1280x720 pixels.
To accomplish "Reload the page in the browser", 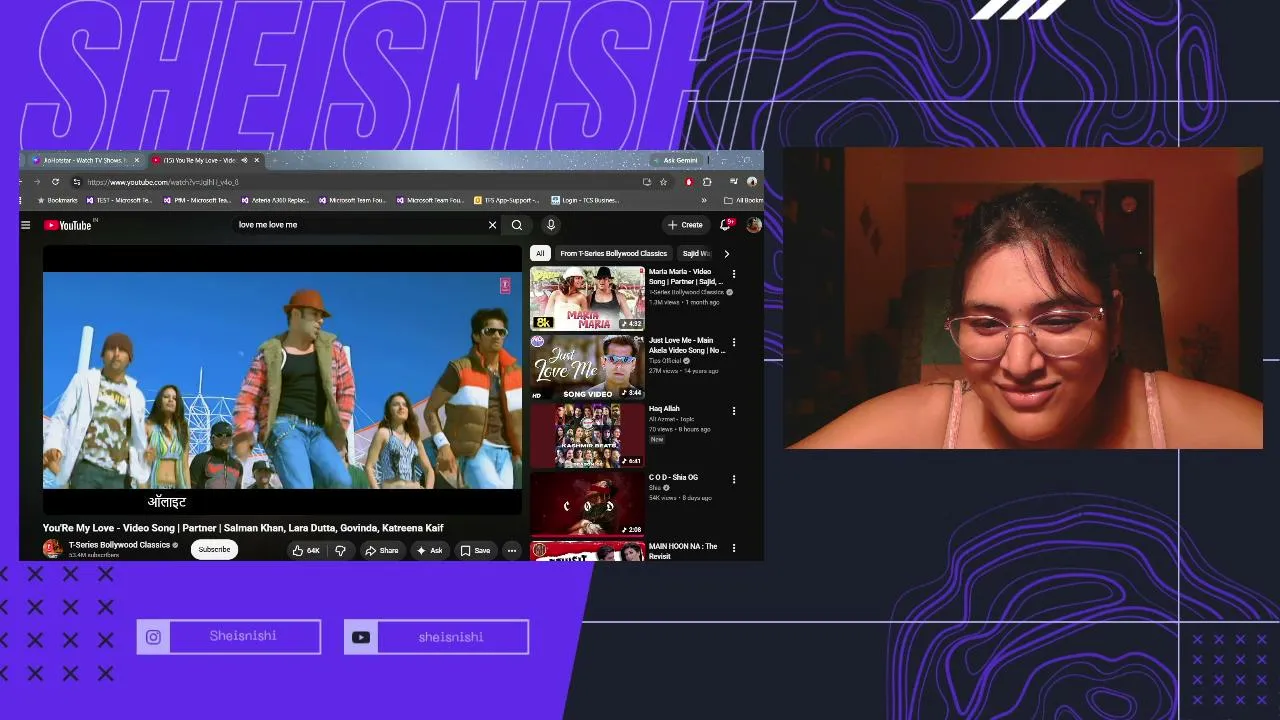I will [55, 182].
